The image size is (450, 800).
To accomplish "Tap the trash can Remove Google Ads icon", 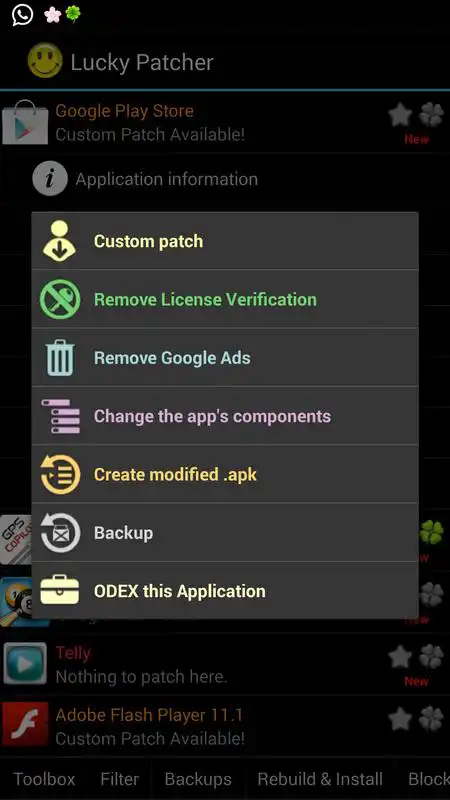I will tap(60, 357).
